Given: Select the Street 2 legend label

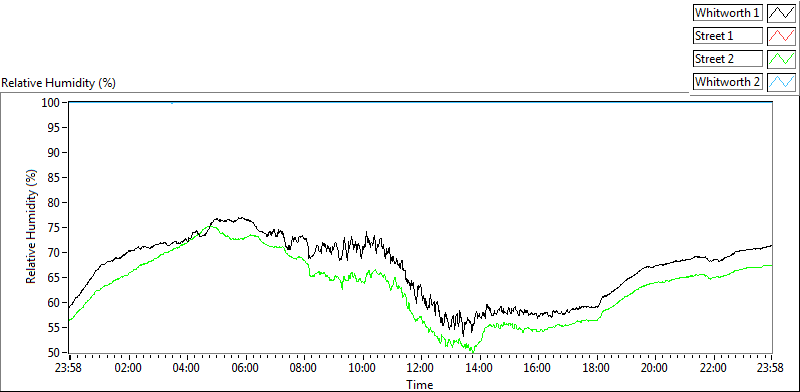Looking at the screenshot, I should (728, 59).
